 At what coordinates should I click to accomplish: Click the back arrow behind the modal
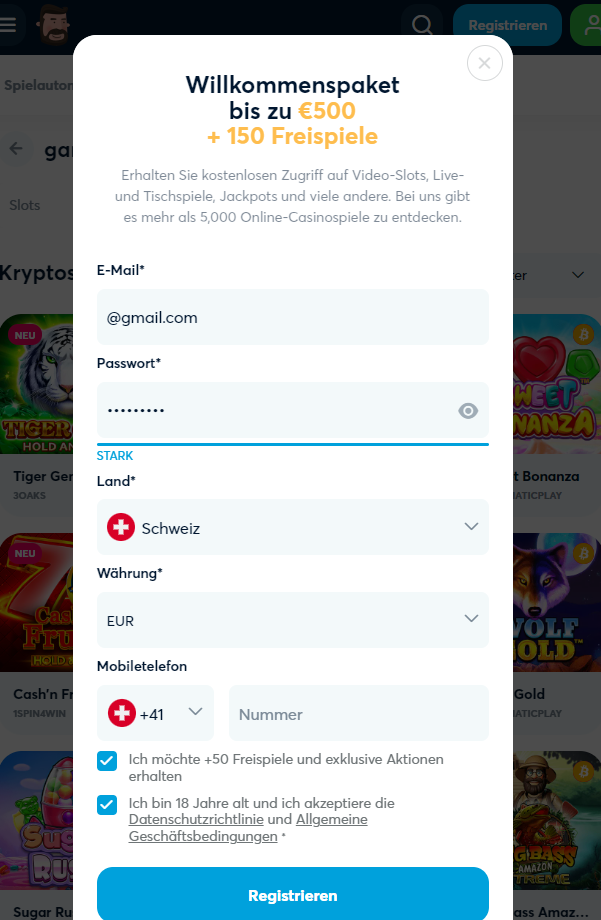pos(16,148)
